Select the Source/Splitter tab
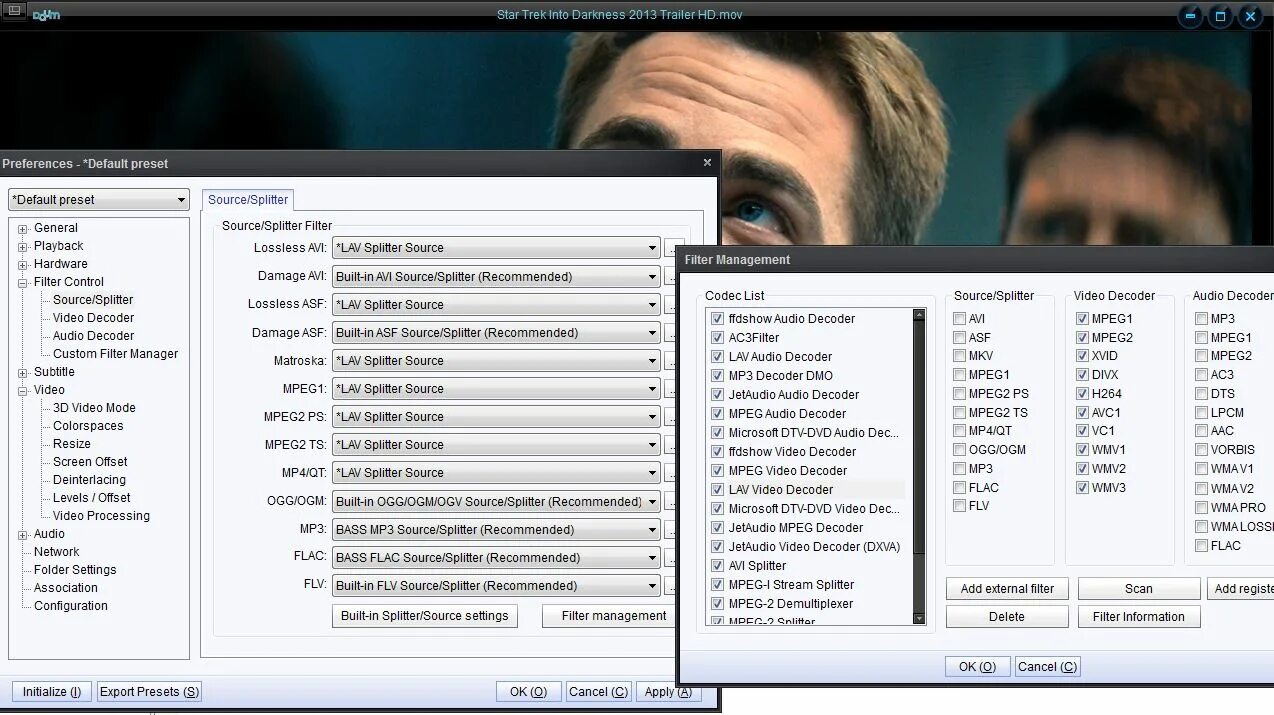The image size is (1274, 715). pyautogui.click(x=248, y=200)
